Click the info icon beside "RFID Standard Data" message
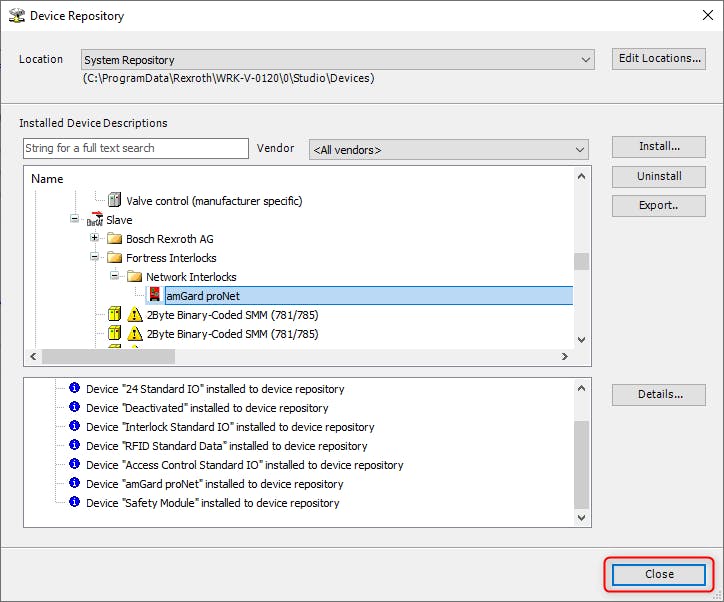 coord(74,445)
